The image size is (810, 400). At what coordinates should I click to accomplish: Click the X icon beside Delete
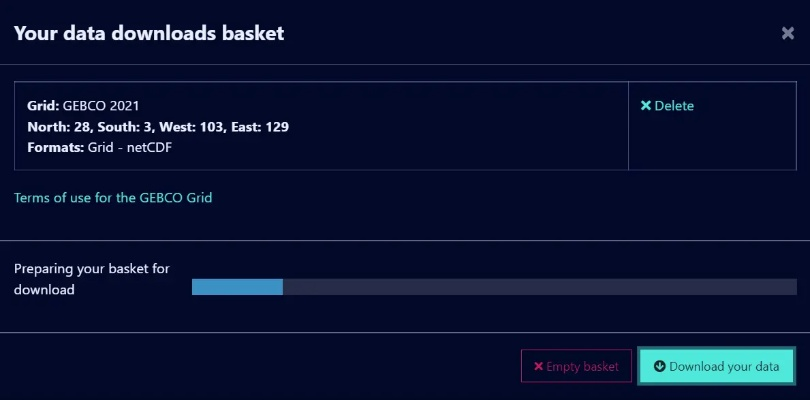[646, 106]
